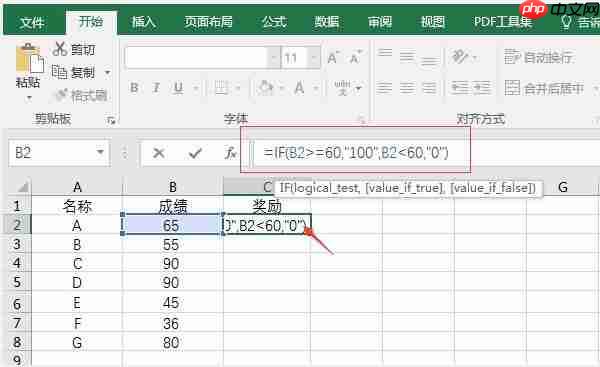This screenshot has height=367, width=600.
Task: Click cell containing score 80
Action: 173,343
